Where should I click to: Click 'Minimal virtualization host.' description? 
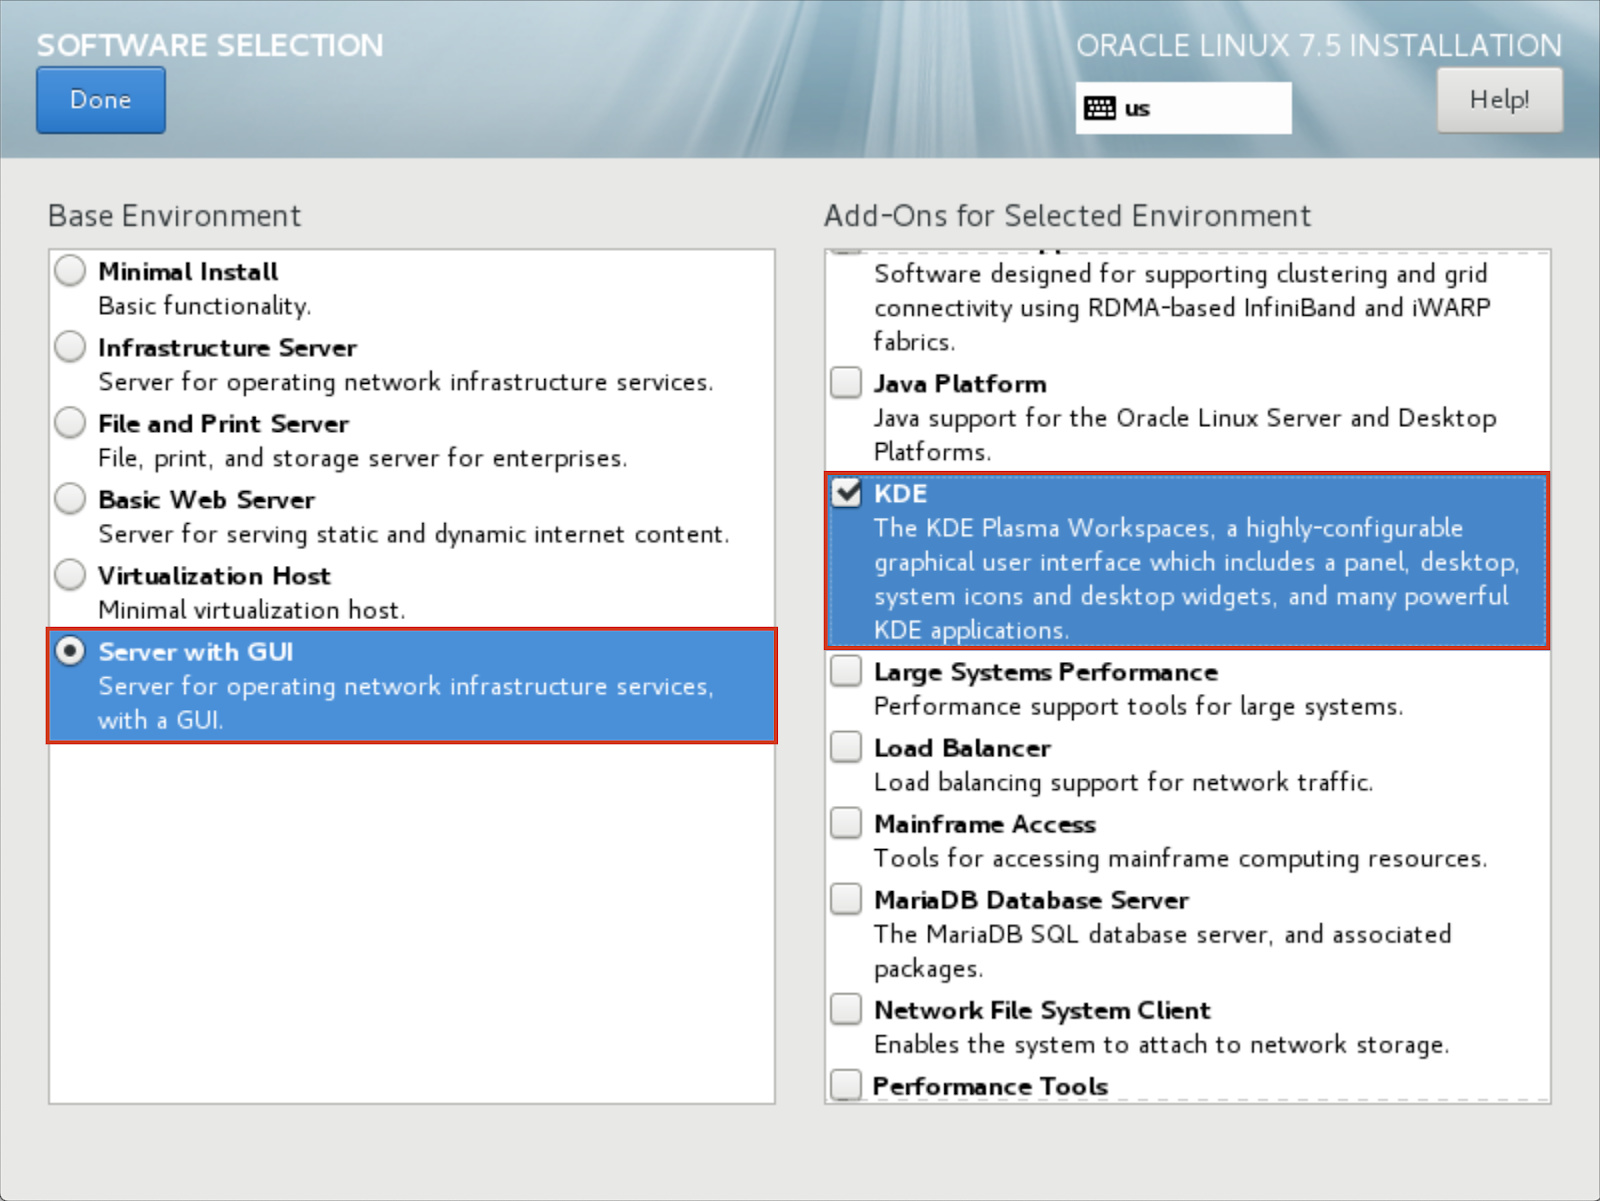(251, 610)
